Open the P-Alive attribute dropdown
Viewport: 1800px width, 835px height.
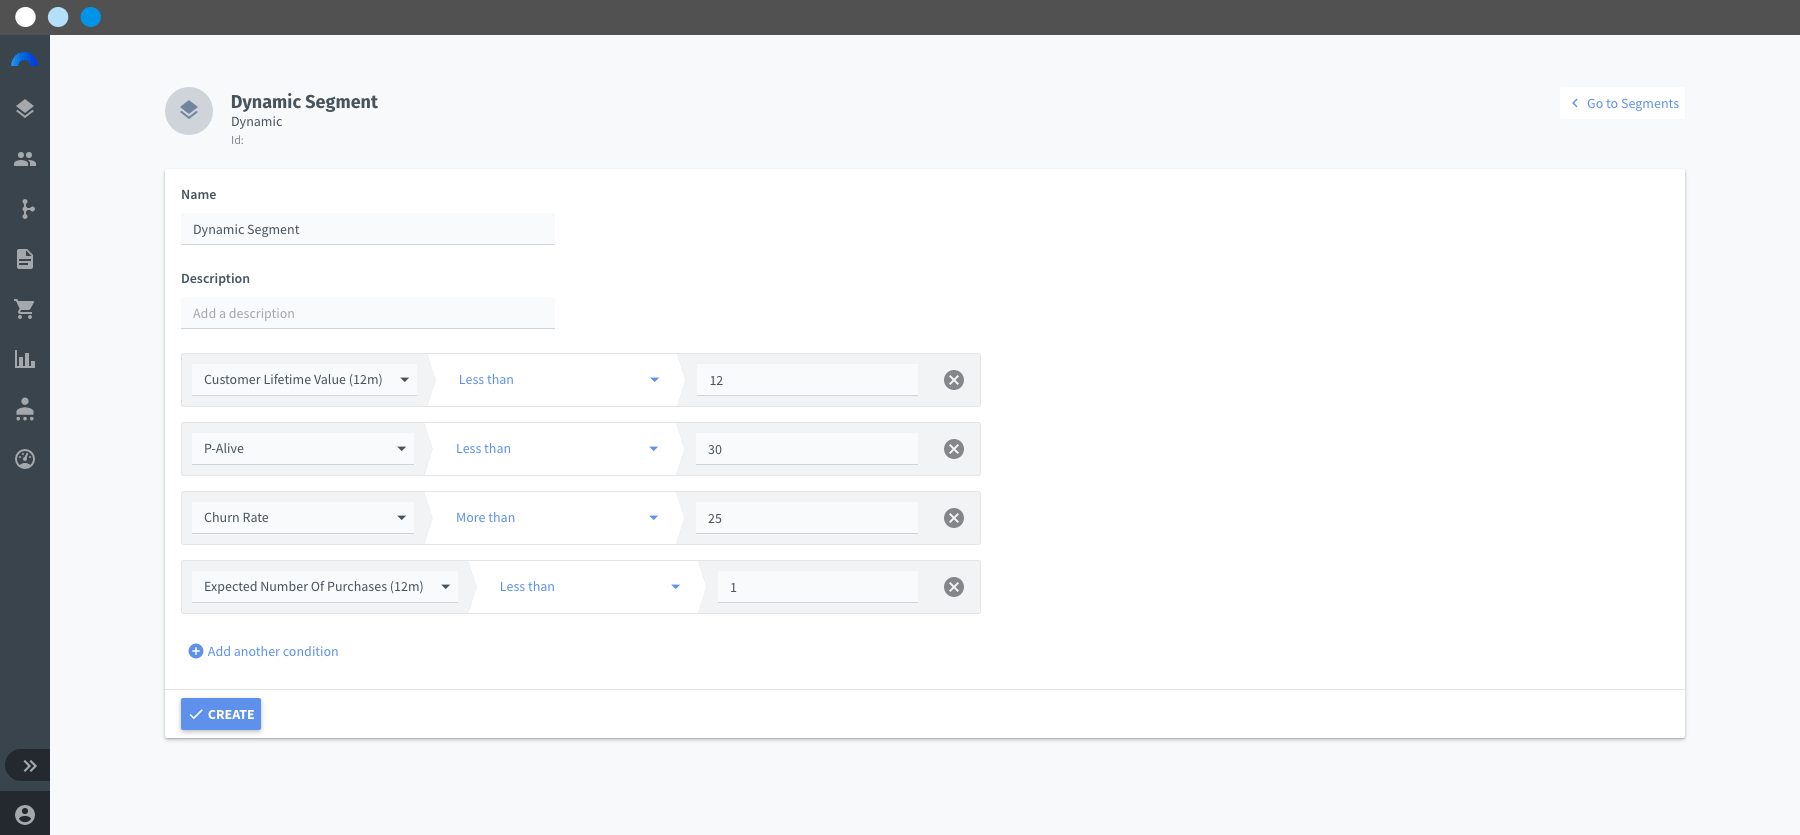303,449
